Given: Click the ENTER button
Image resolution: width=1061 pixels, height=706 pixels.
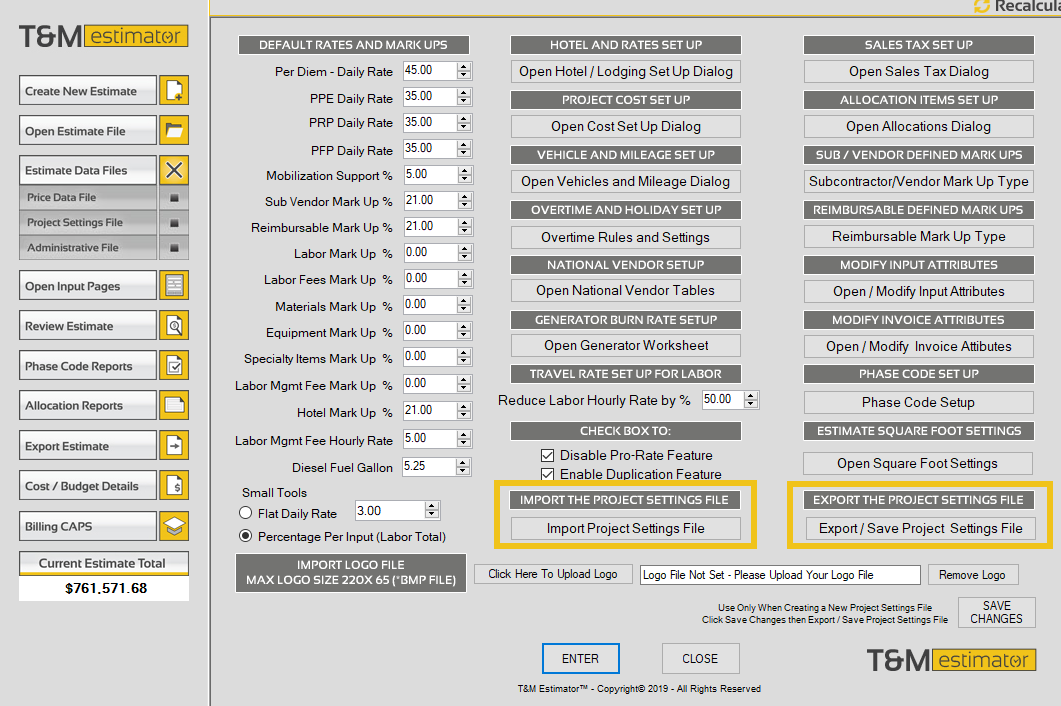Looking at the screenshot, I should pos(581,659).
